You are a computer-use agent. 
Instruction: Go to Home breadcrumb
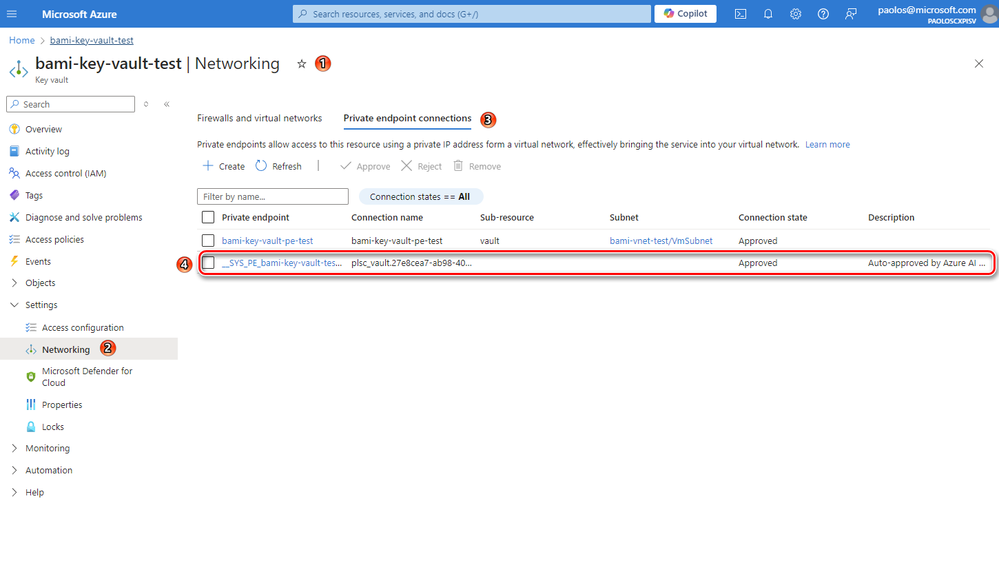pyautogui.click(x=22, y=40)
